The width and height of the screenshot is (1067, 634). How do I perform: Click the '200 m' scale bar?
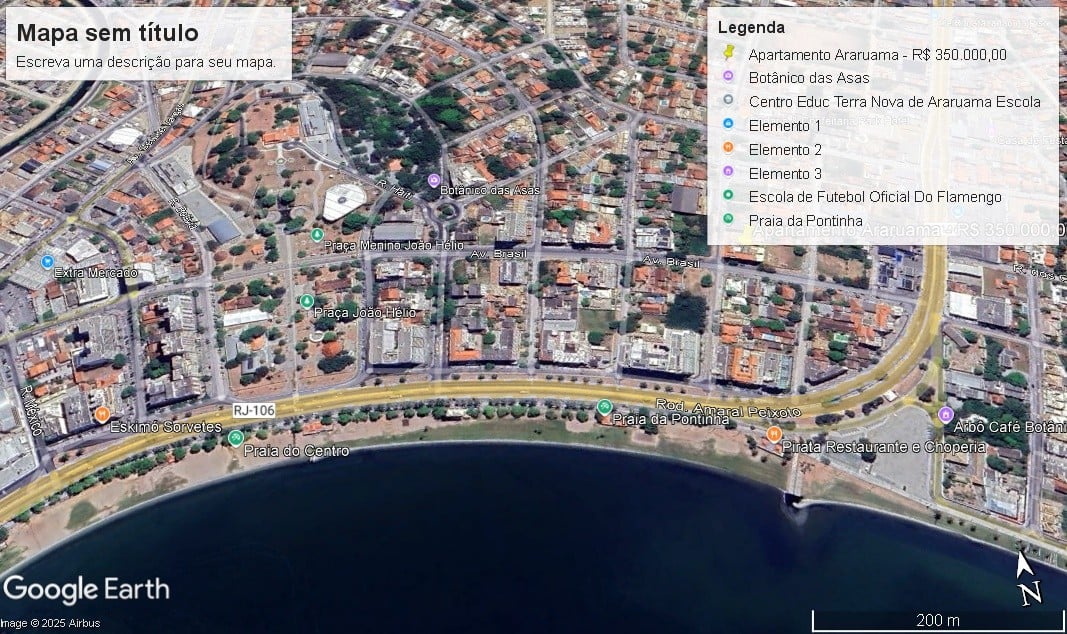coord(938,620)
